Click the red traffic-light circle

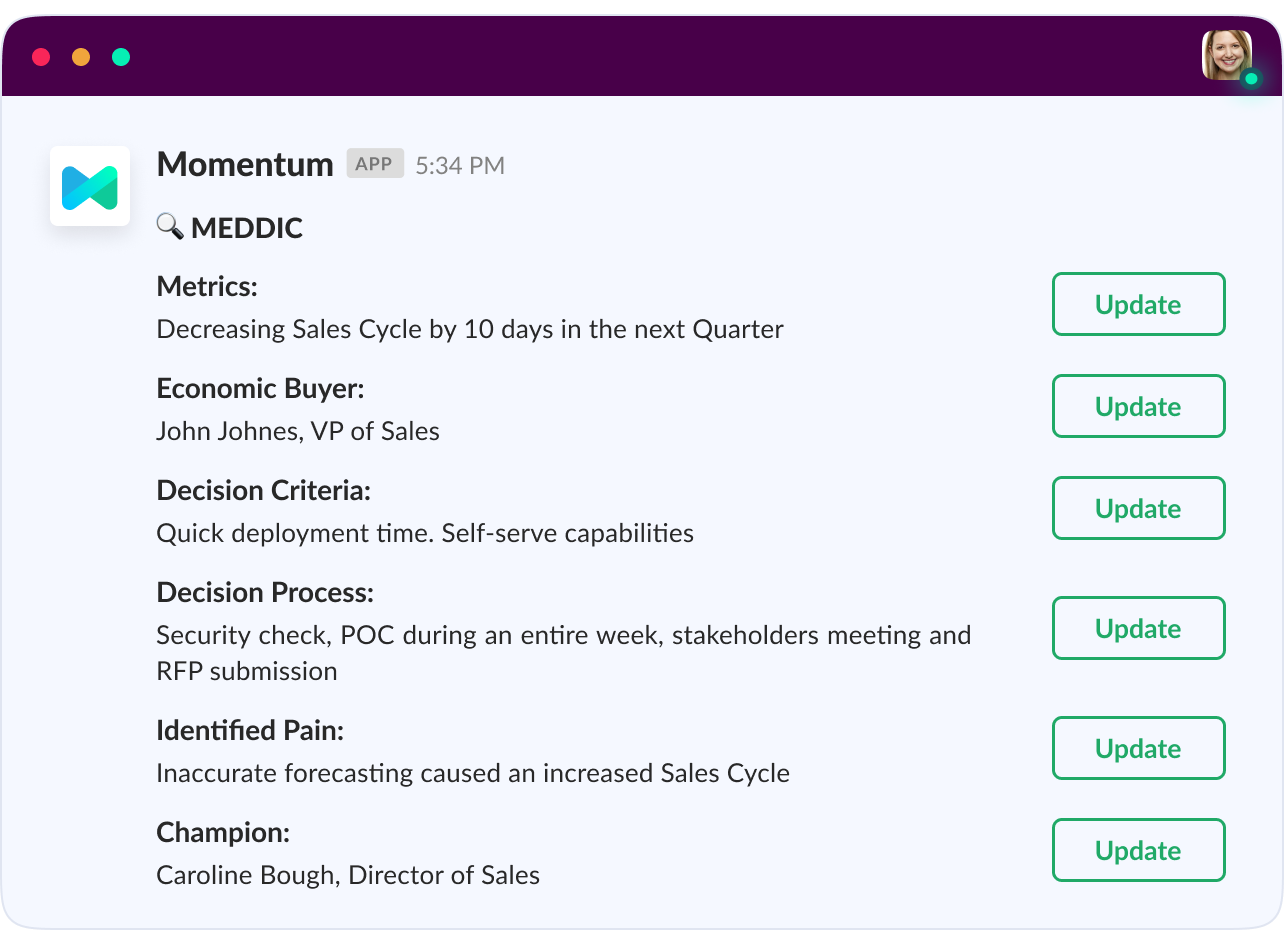point(40,57)
